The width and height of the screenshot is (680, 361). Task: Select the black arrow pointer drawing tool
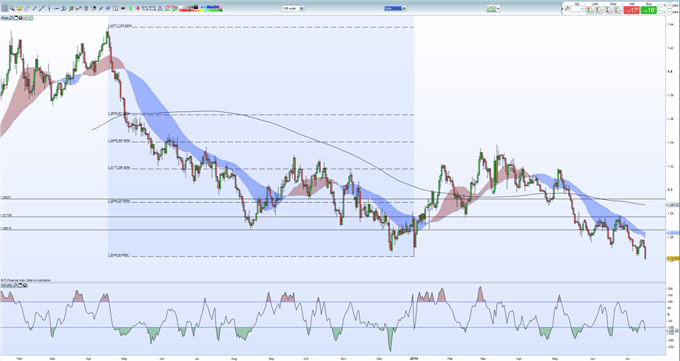(123, 8)
